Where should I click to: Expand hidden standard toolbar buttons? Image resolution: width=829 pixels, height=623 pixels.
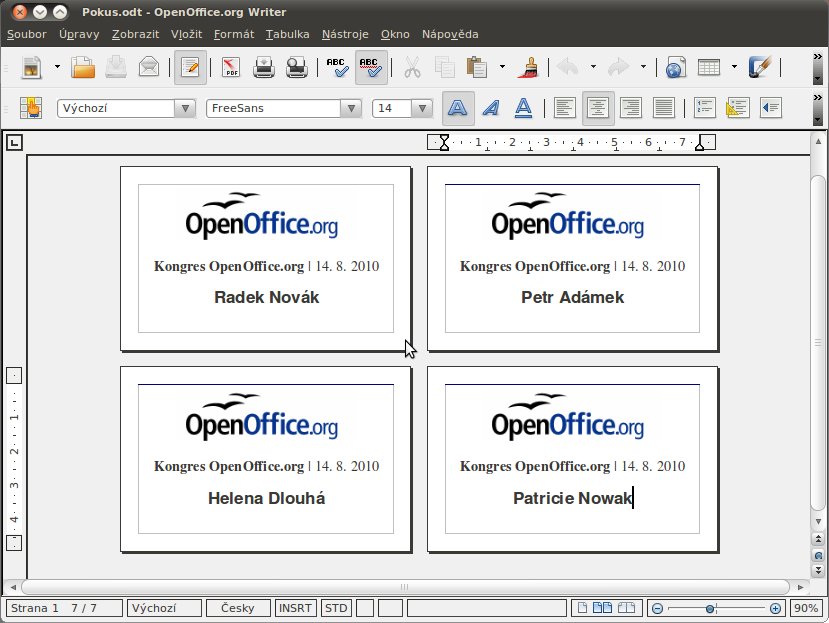click(x=817, y=68)
